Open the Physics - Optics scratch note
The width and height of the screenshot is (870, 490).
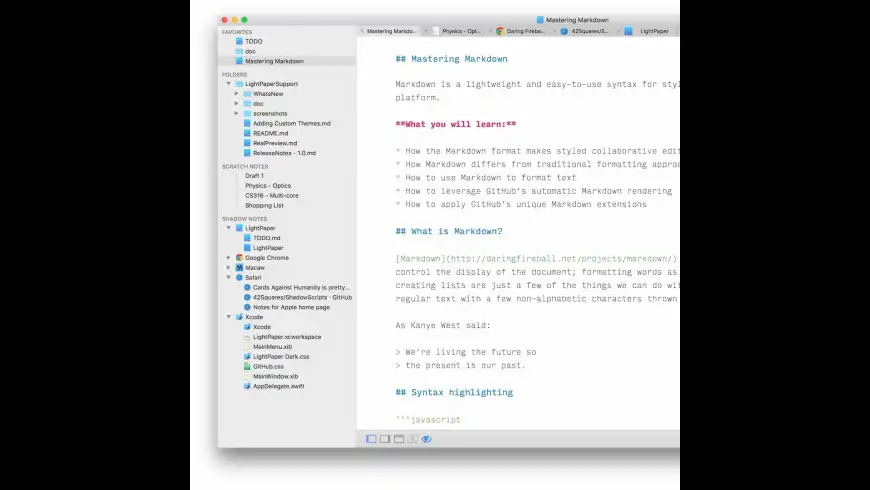pos(268,186)
